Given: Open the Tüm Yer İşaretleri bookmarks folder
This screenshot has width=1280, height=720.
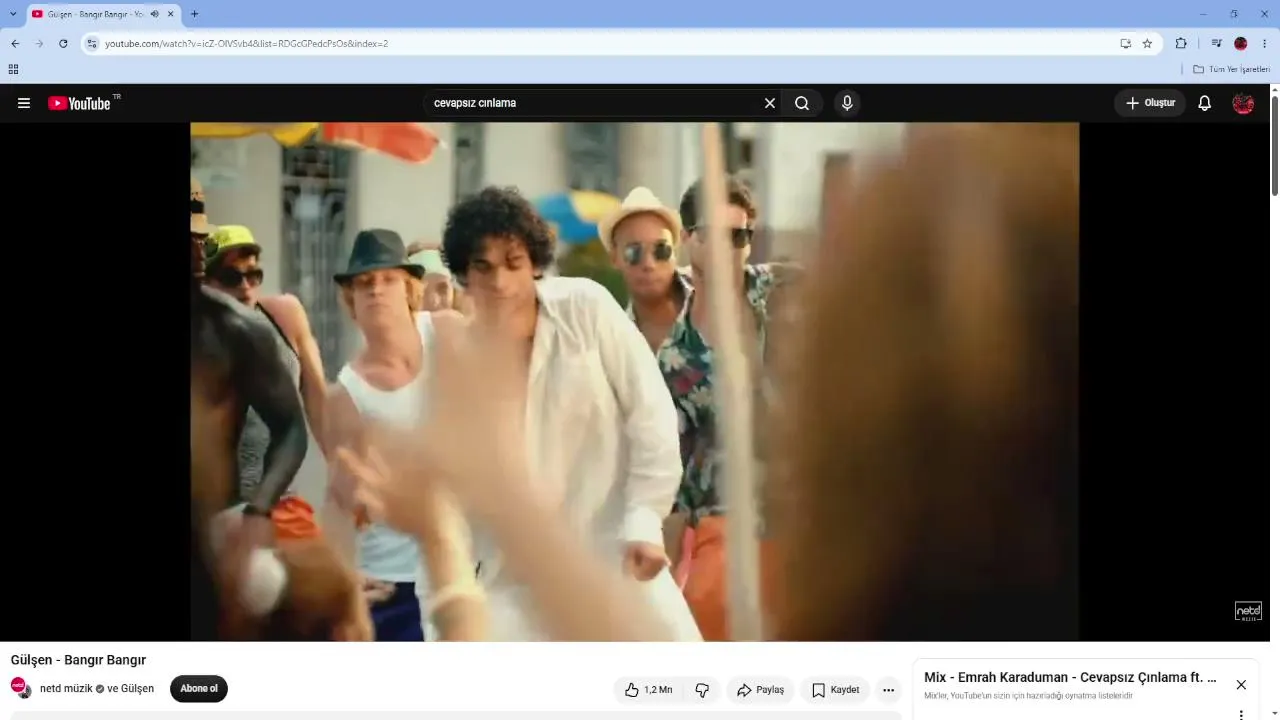Looking at the screenshot, I should [1231, 69].
